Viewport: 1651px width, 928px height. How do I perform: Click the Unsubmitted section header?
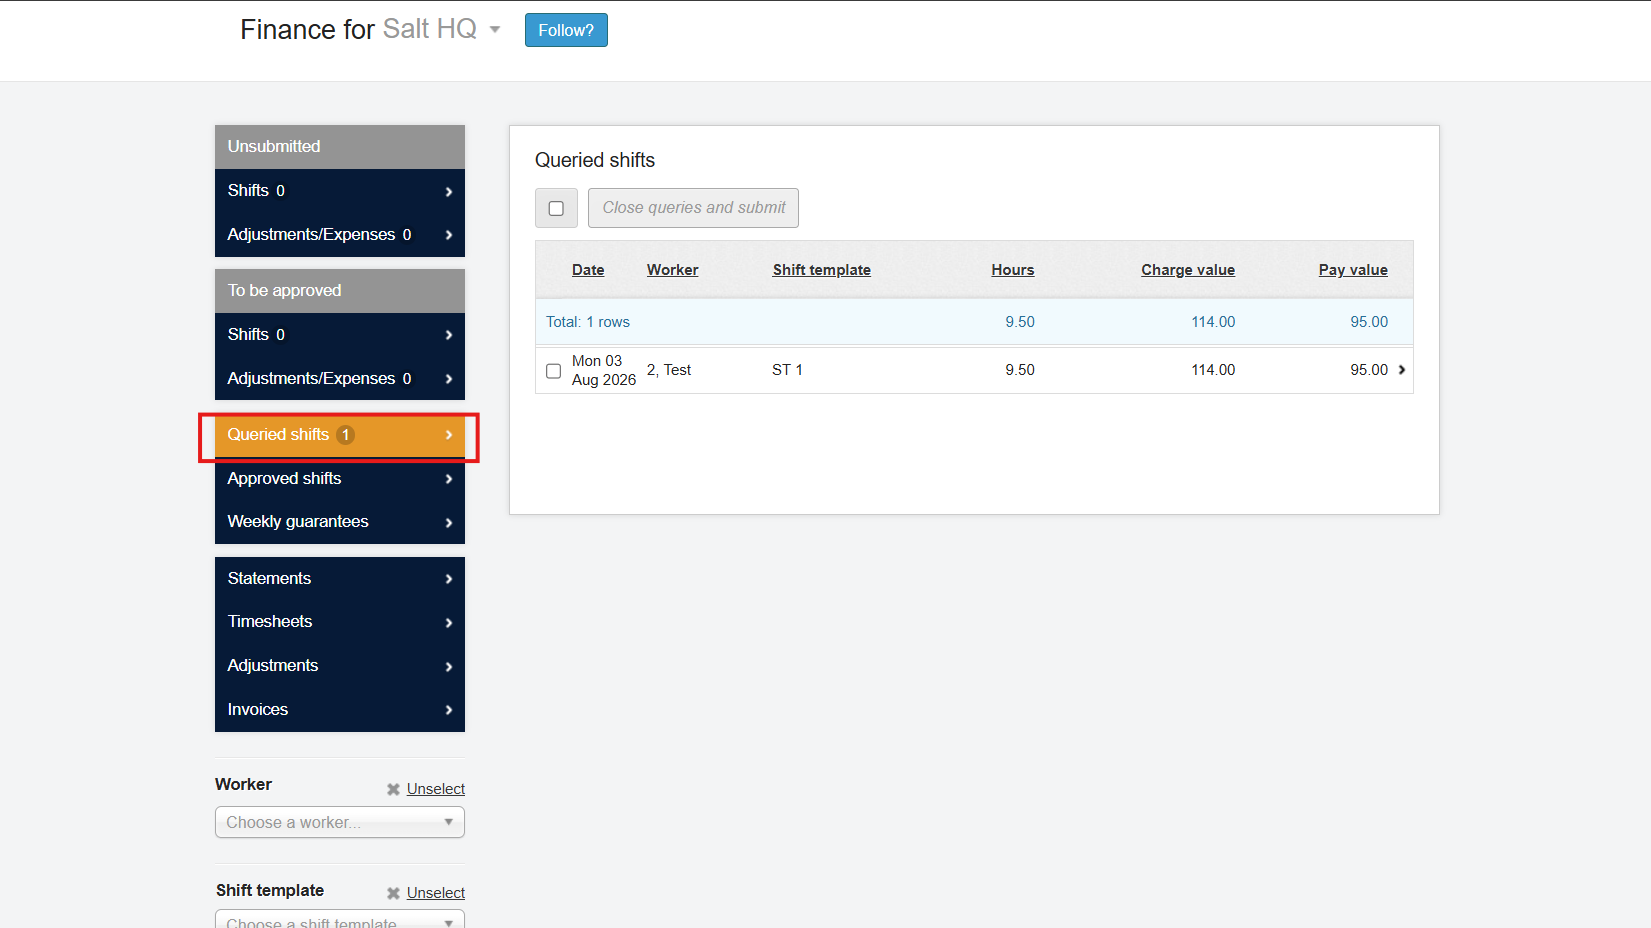pyautogui.click(x=340, y=147)
